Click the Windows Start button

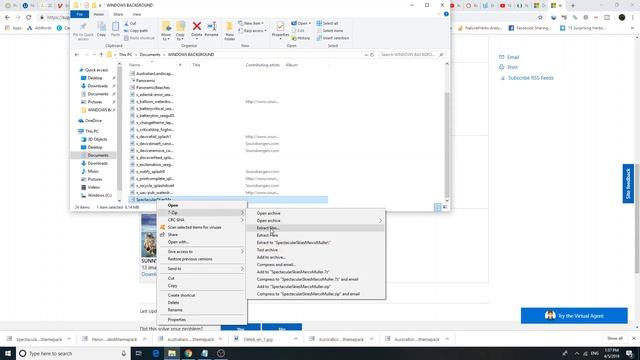8,353
